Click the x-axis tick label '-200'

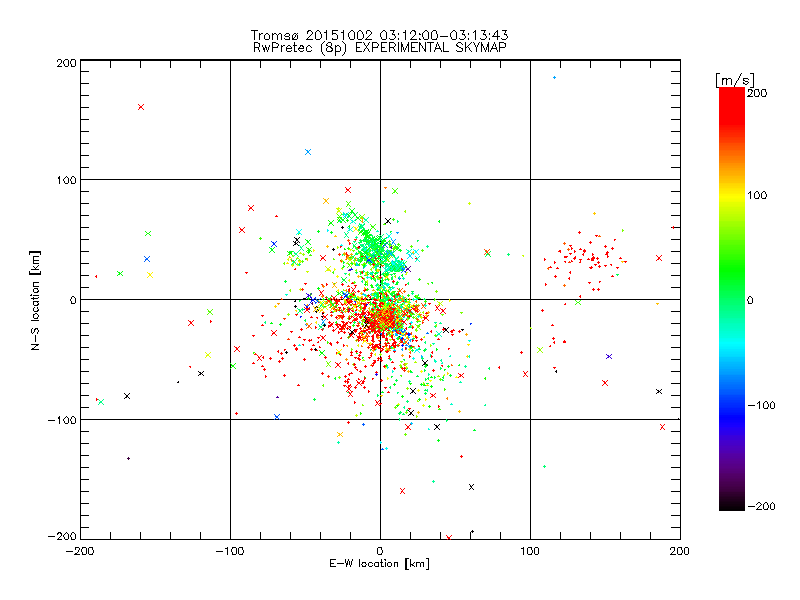coord(80,551)
